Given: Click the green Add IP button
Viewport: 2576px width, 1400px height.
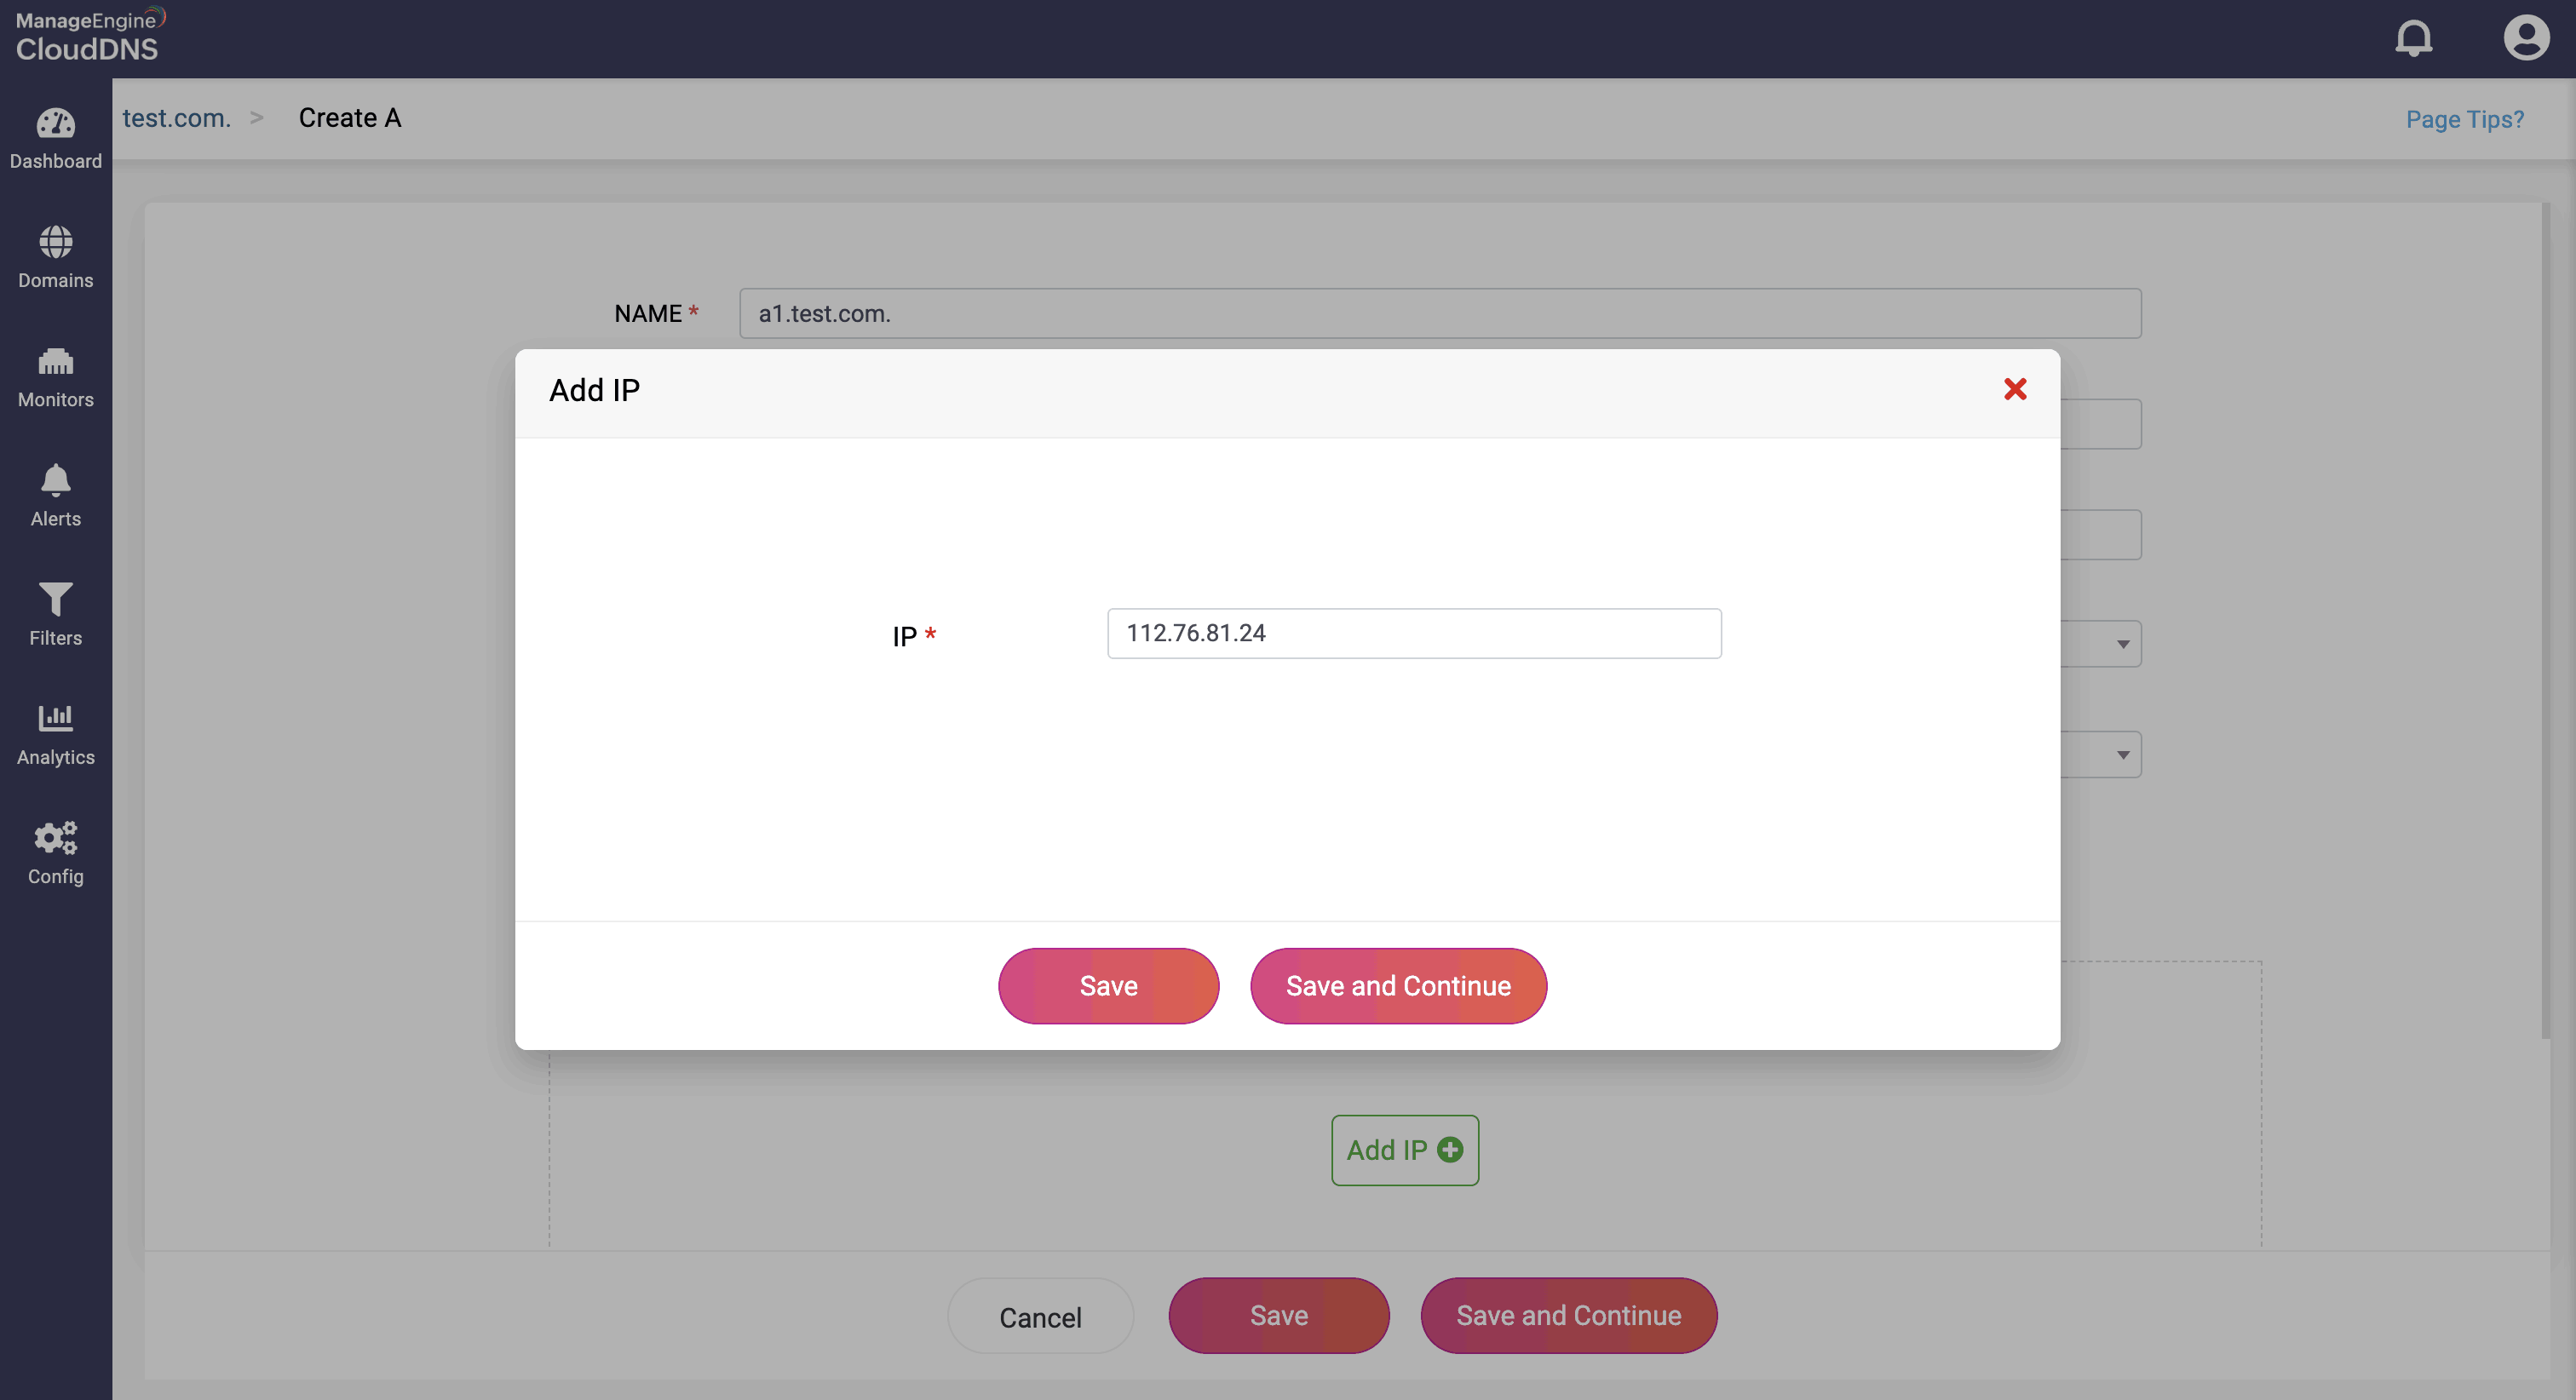Looking at the screenshot, I should coord(1404,1150).
